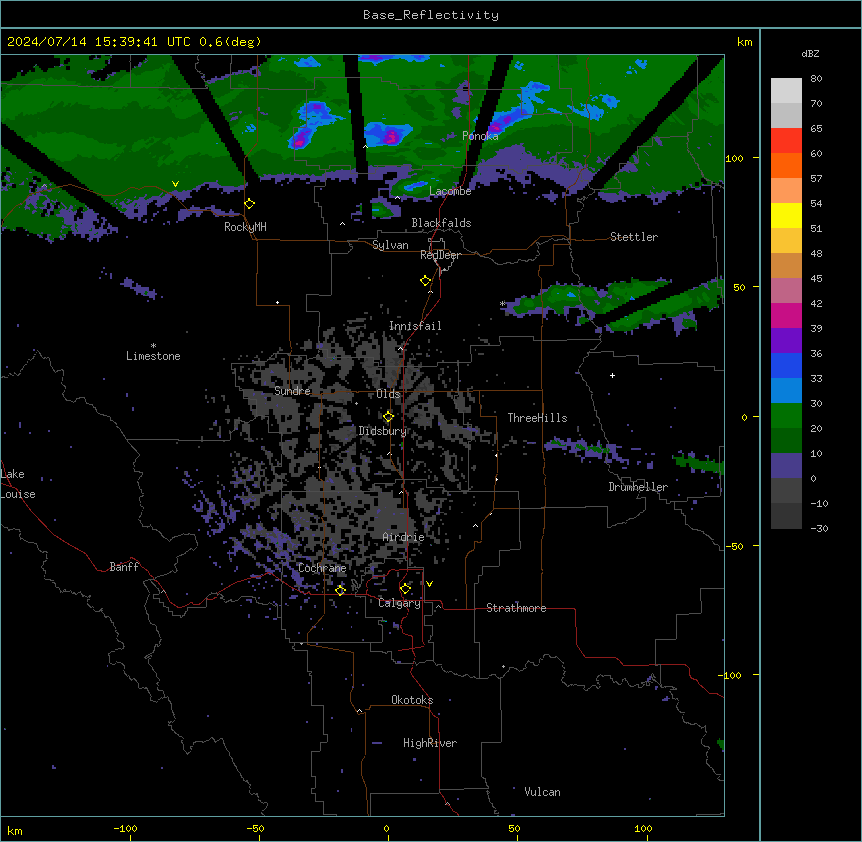The height and width of the screenshot is (842, 862).
Task: Click the ThreeHills label
Action: point(537,418)
